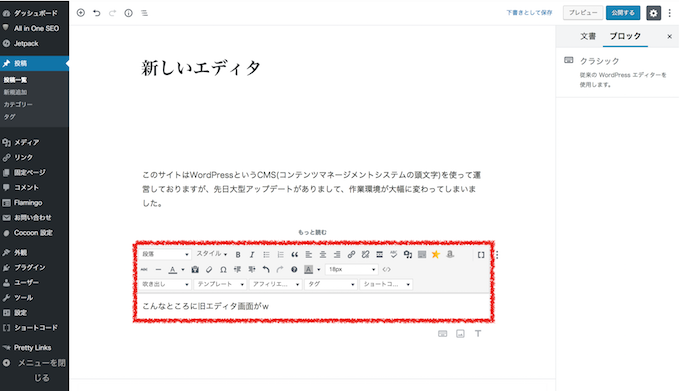Toggle bold in classic toolbar
This screenshot has width=680, height=391.
[x=238, y=254]
